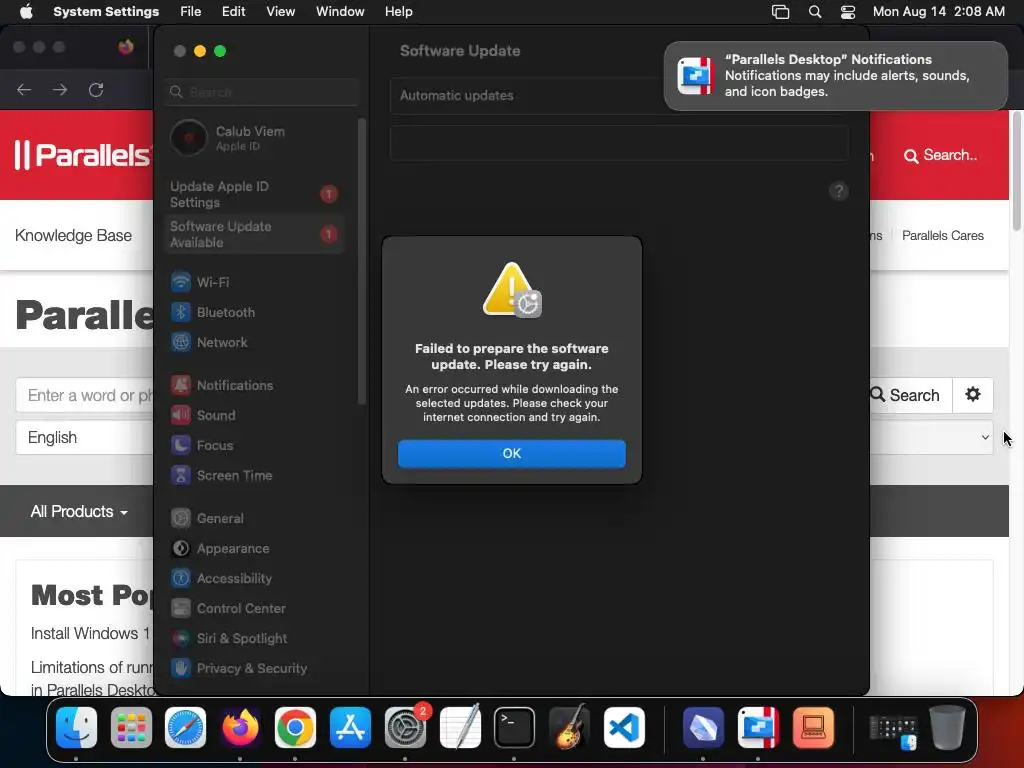Open Google Chrome from the Dock
This screenshot has width=1024, height=768.
(x=295, y=728)
